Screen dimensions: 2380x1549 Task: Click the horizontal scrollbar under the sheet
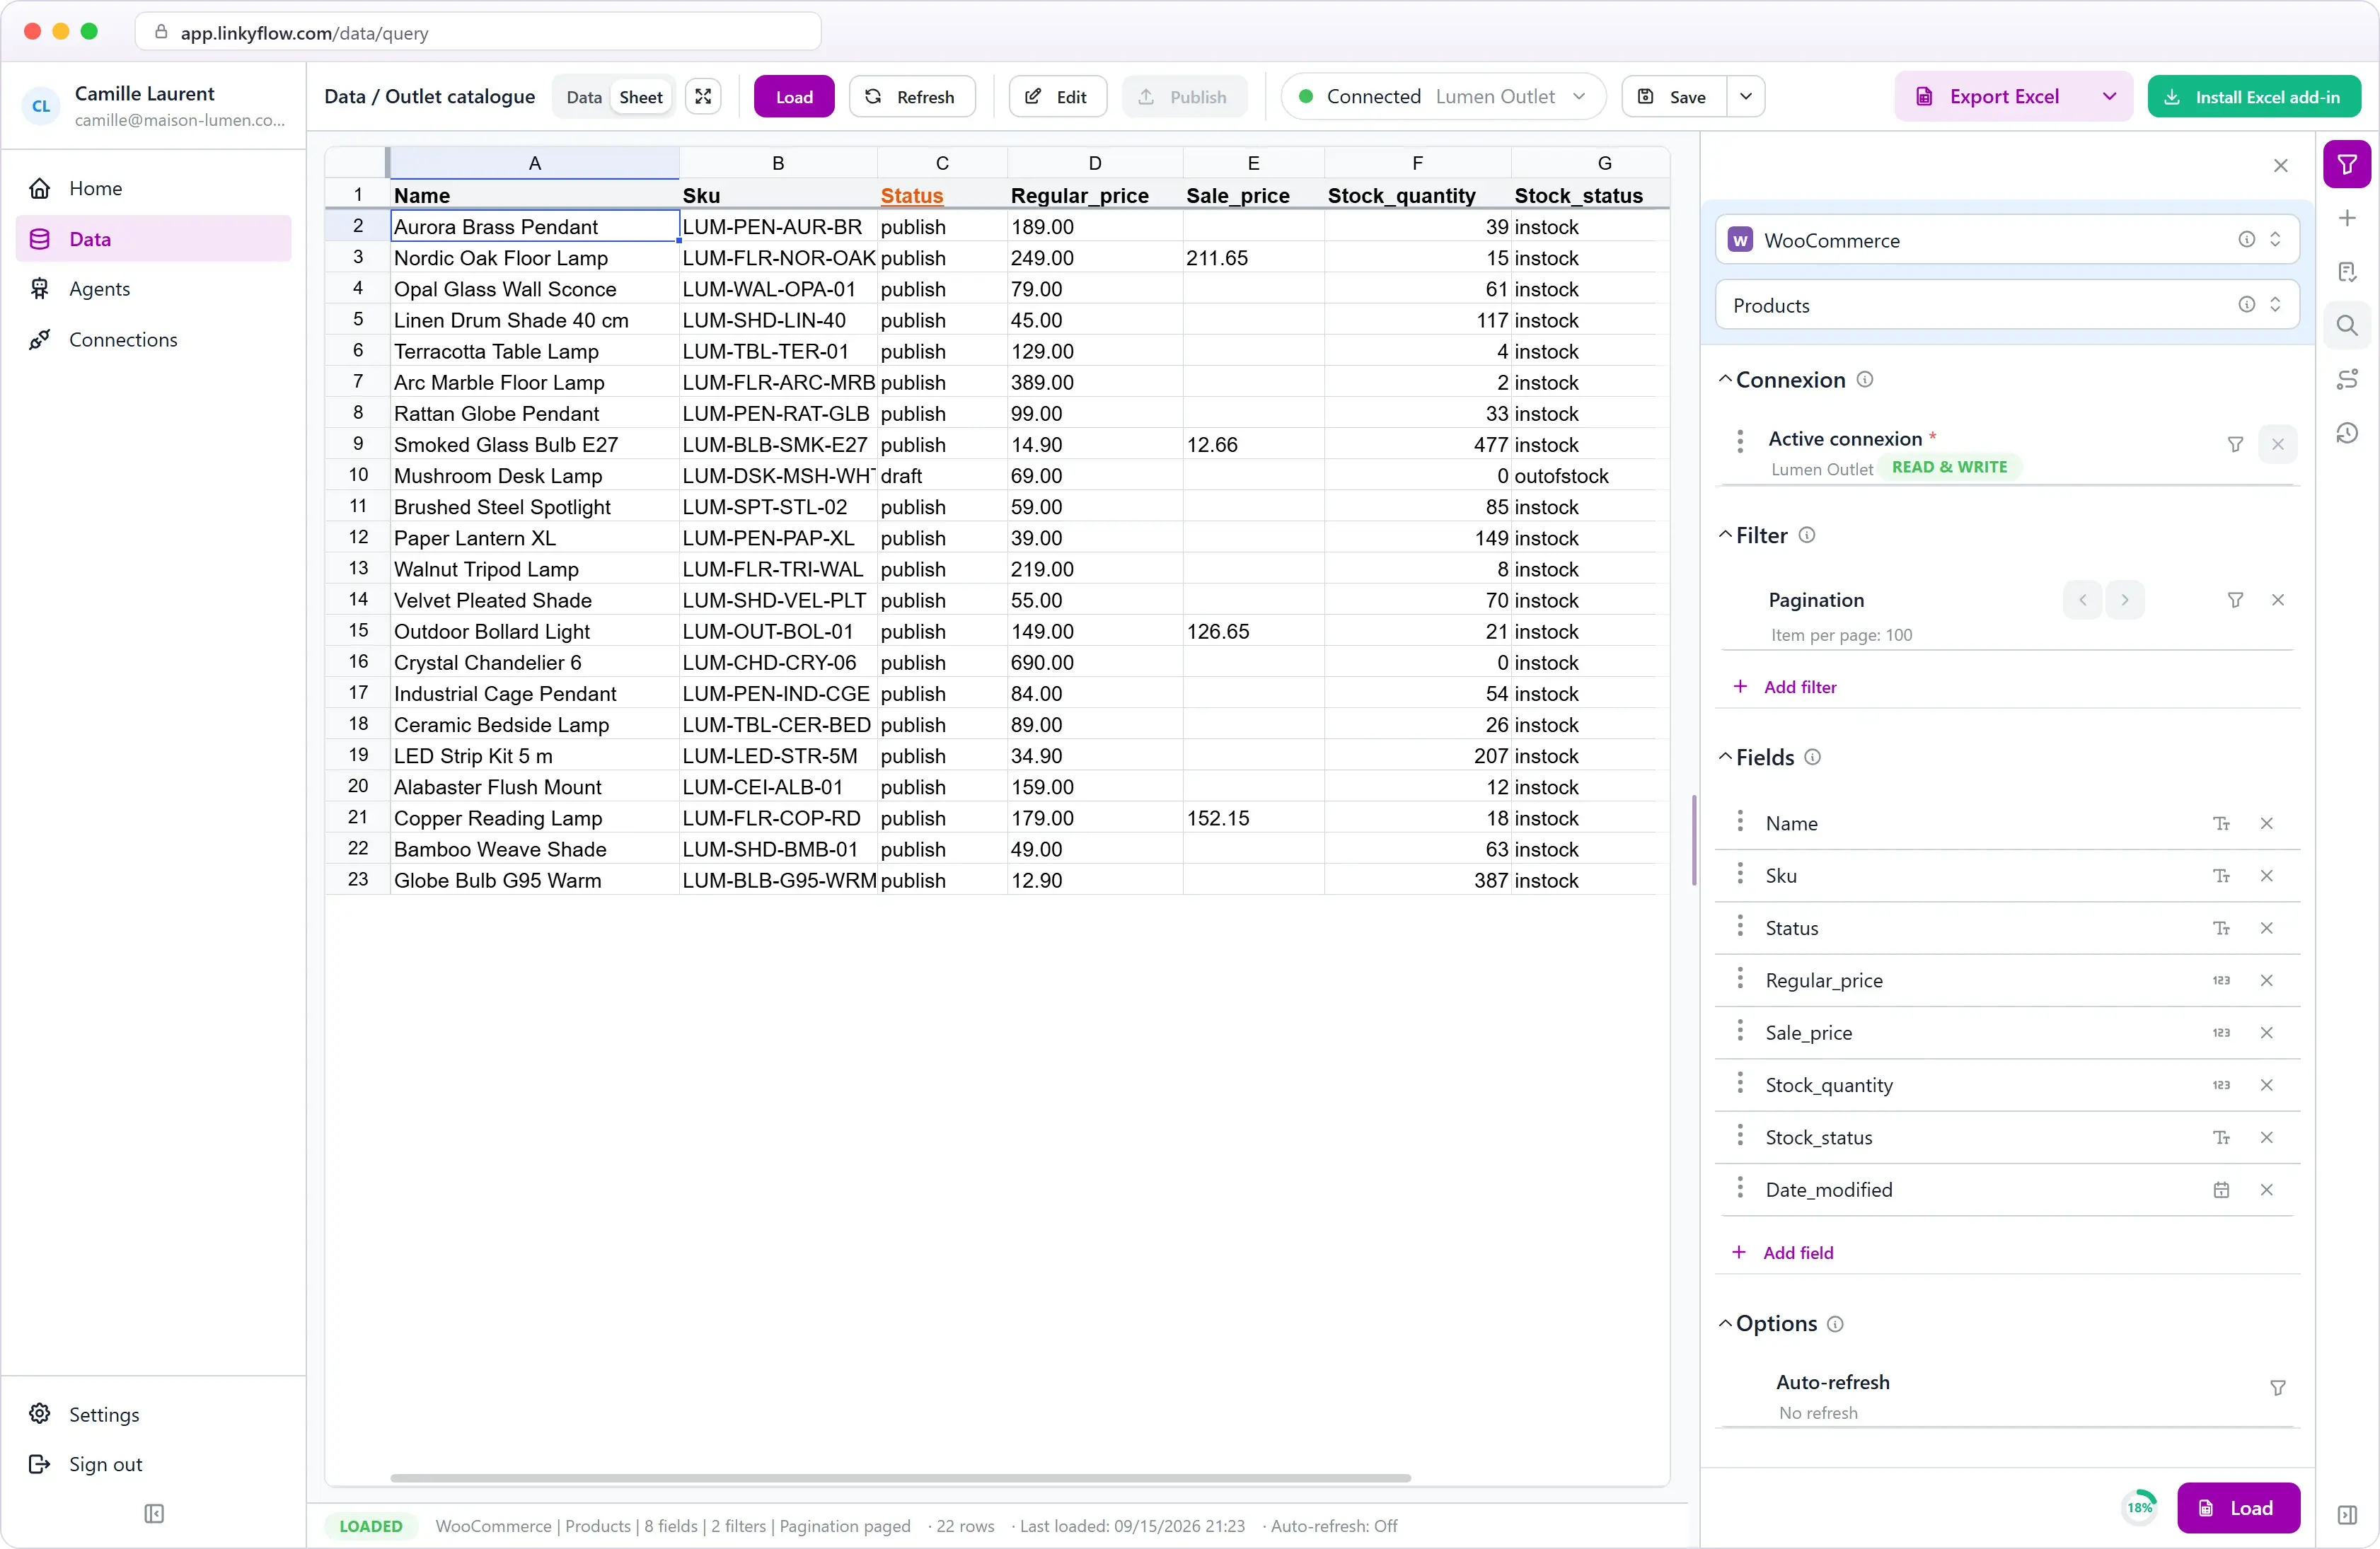900,1478
